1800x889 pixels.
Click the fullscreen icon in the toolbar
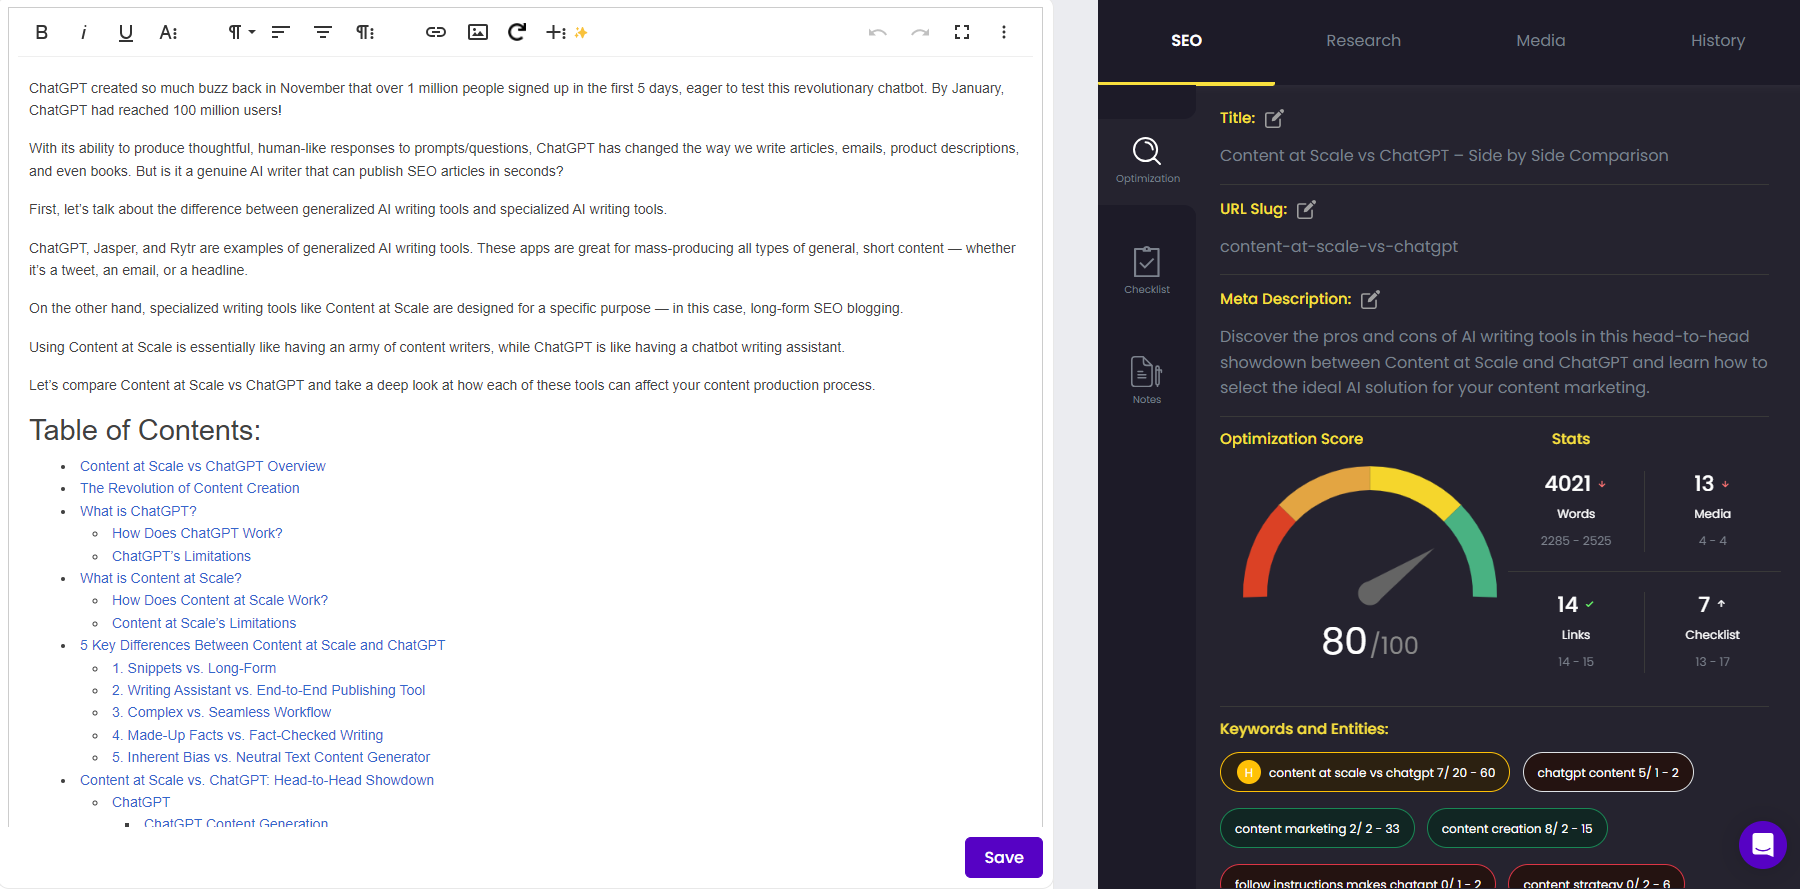click(x=962, y=32)
